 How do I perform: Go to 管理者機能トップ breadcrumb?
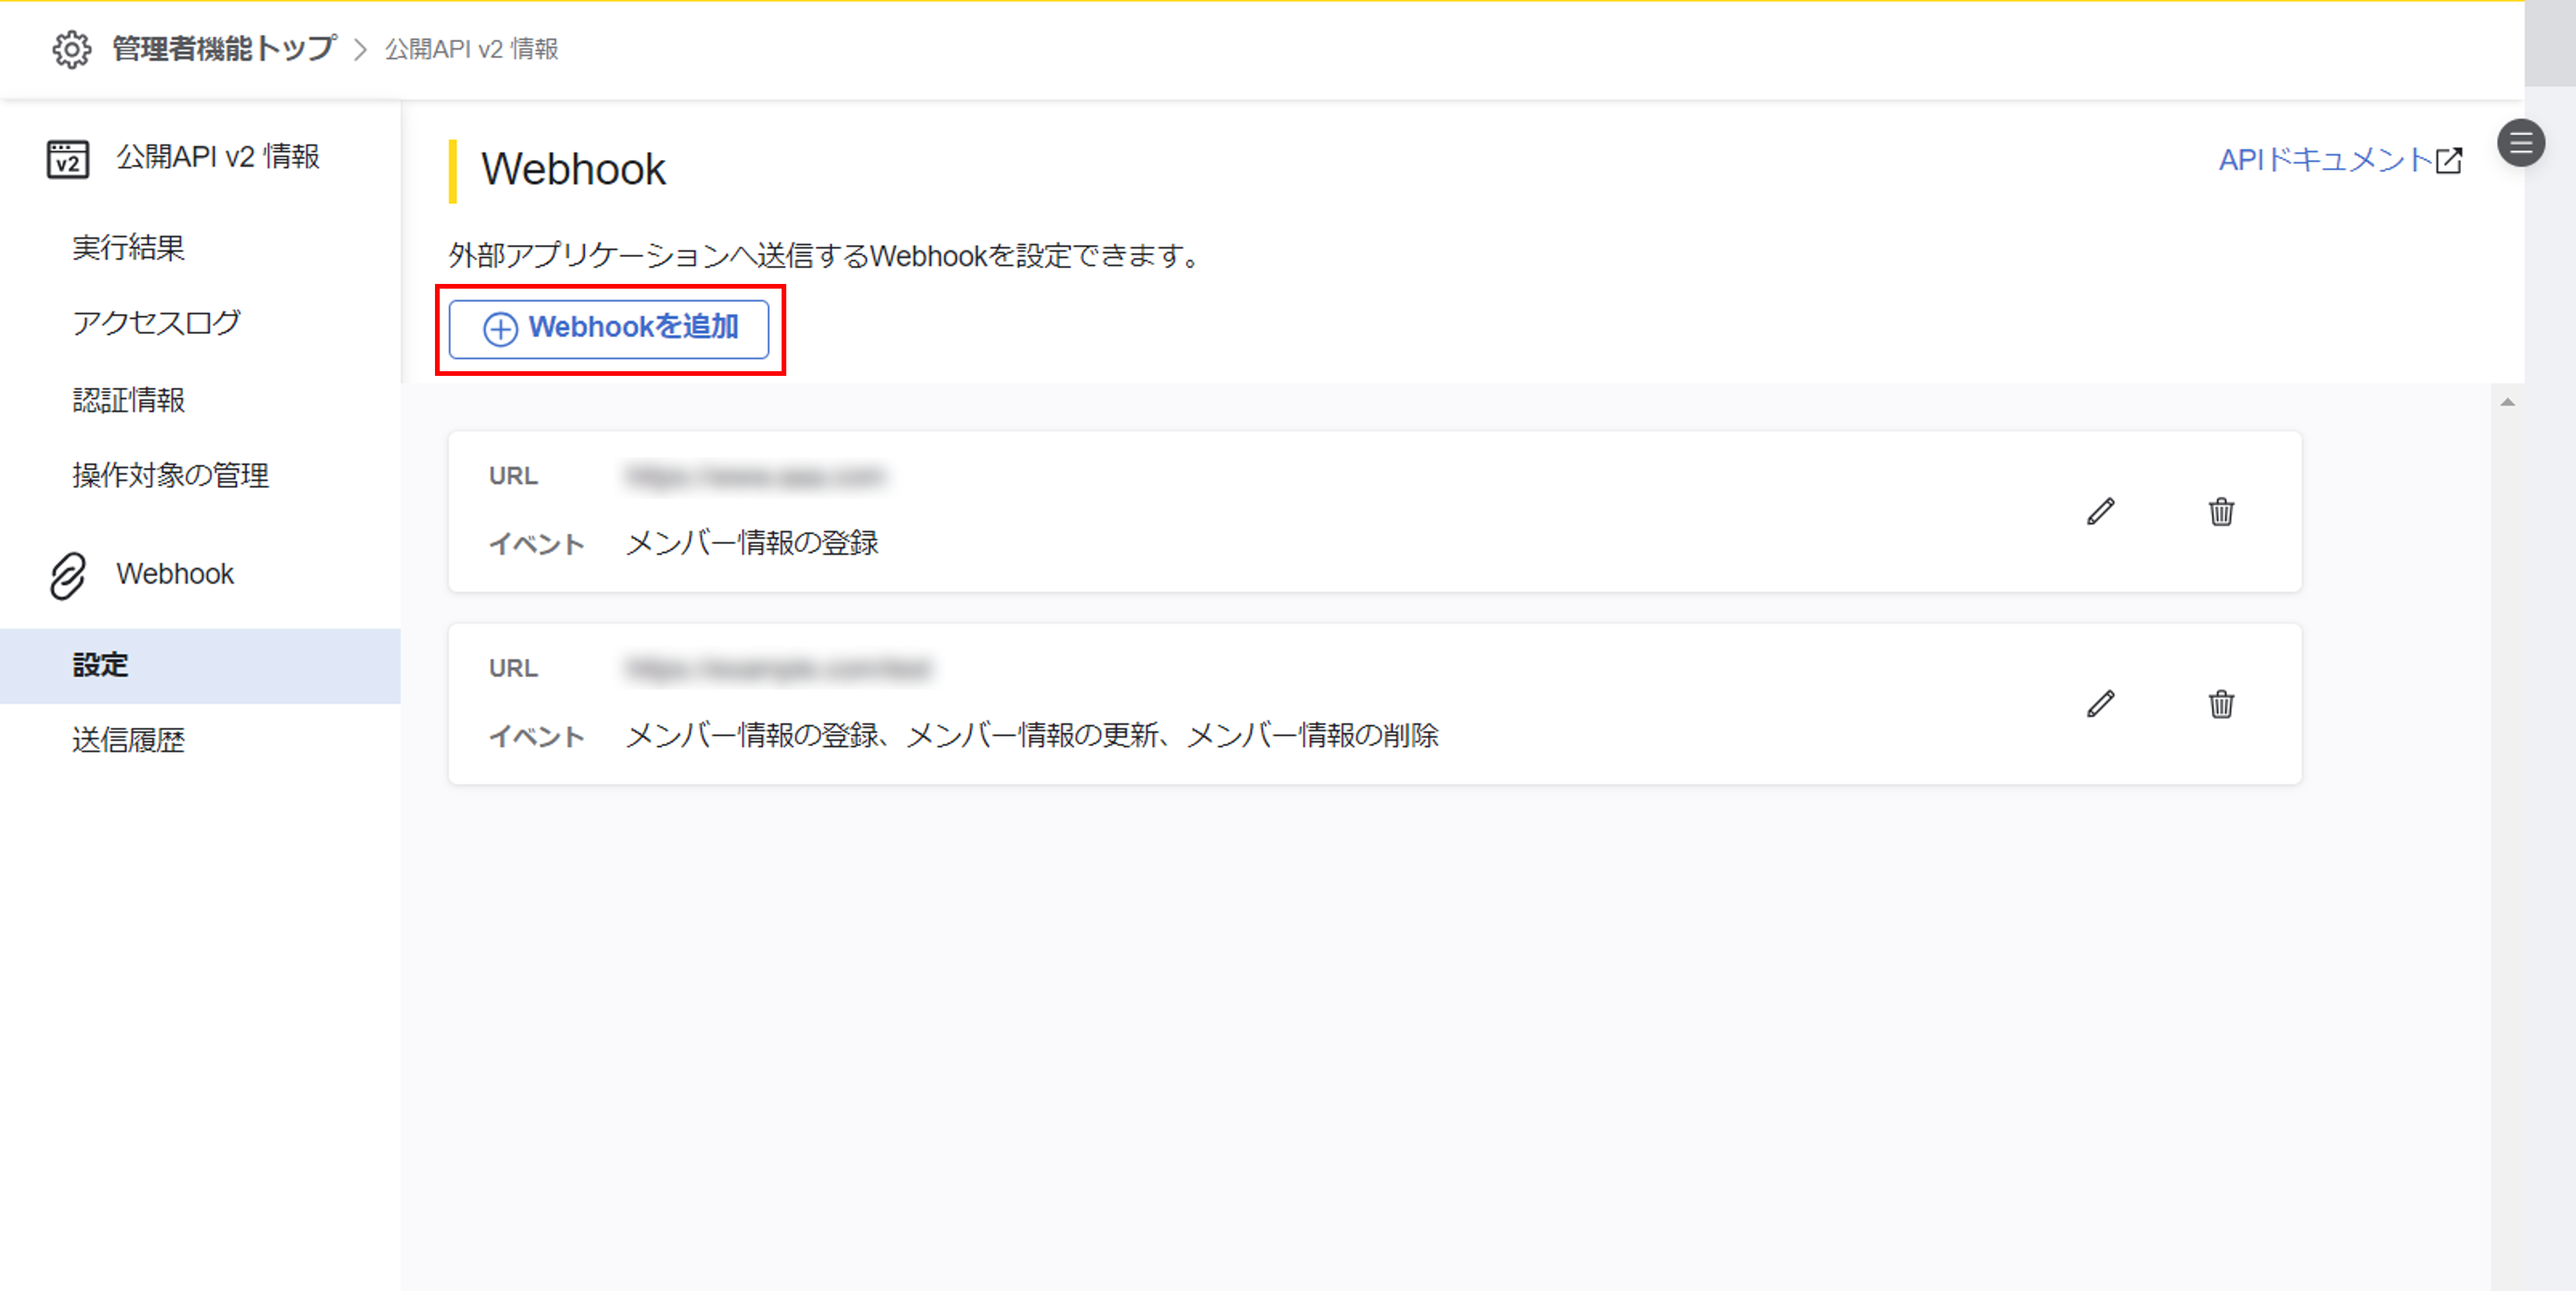[x=223, y=49]
